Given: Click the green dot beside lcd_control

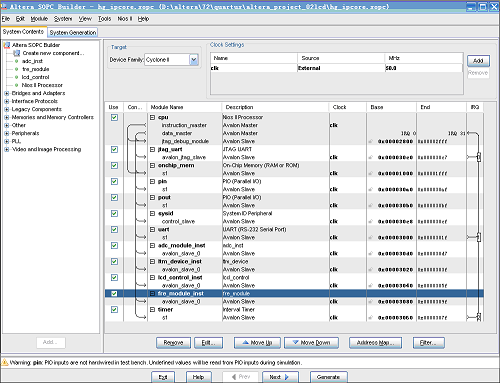Looking at the screenshot, I should [x=16, y=77].
